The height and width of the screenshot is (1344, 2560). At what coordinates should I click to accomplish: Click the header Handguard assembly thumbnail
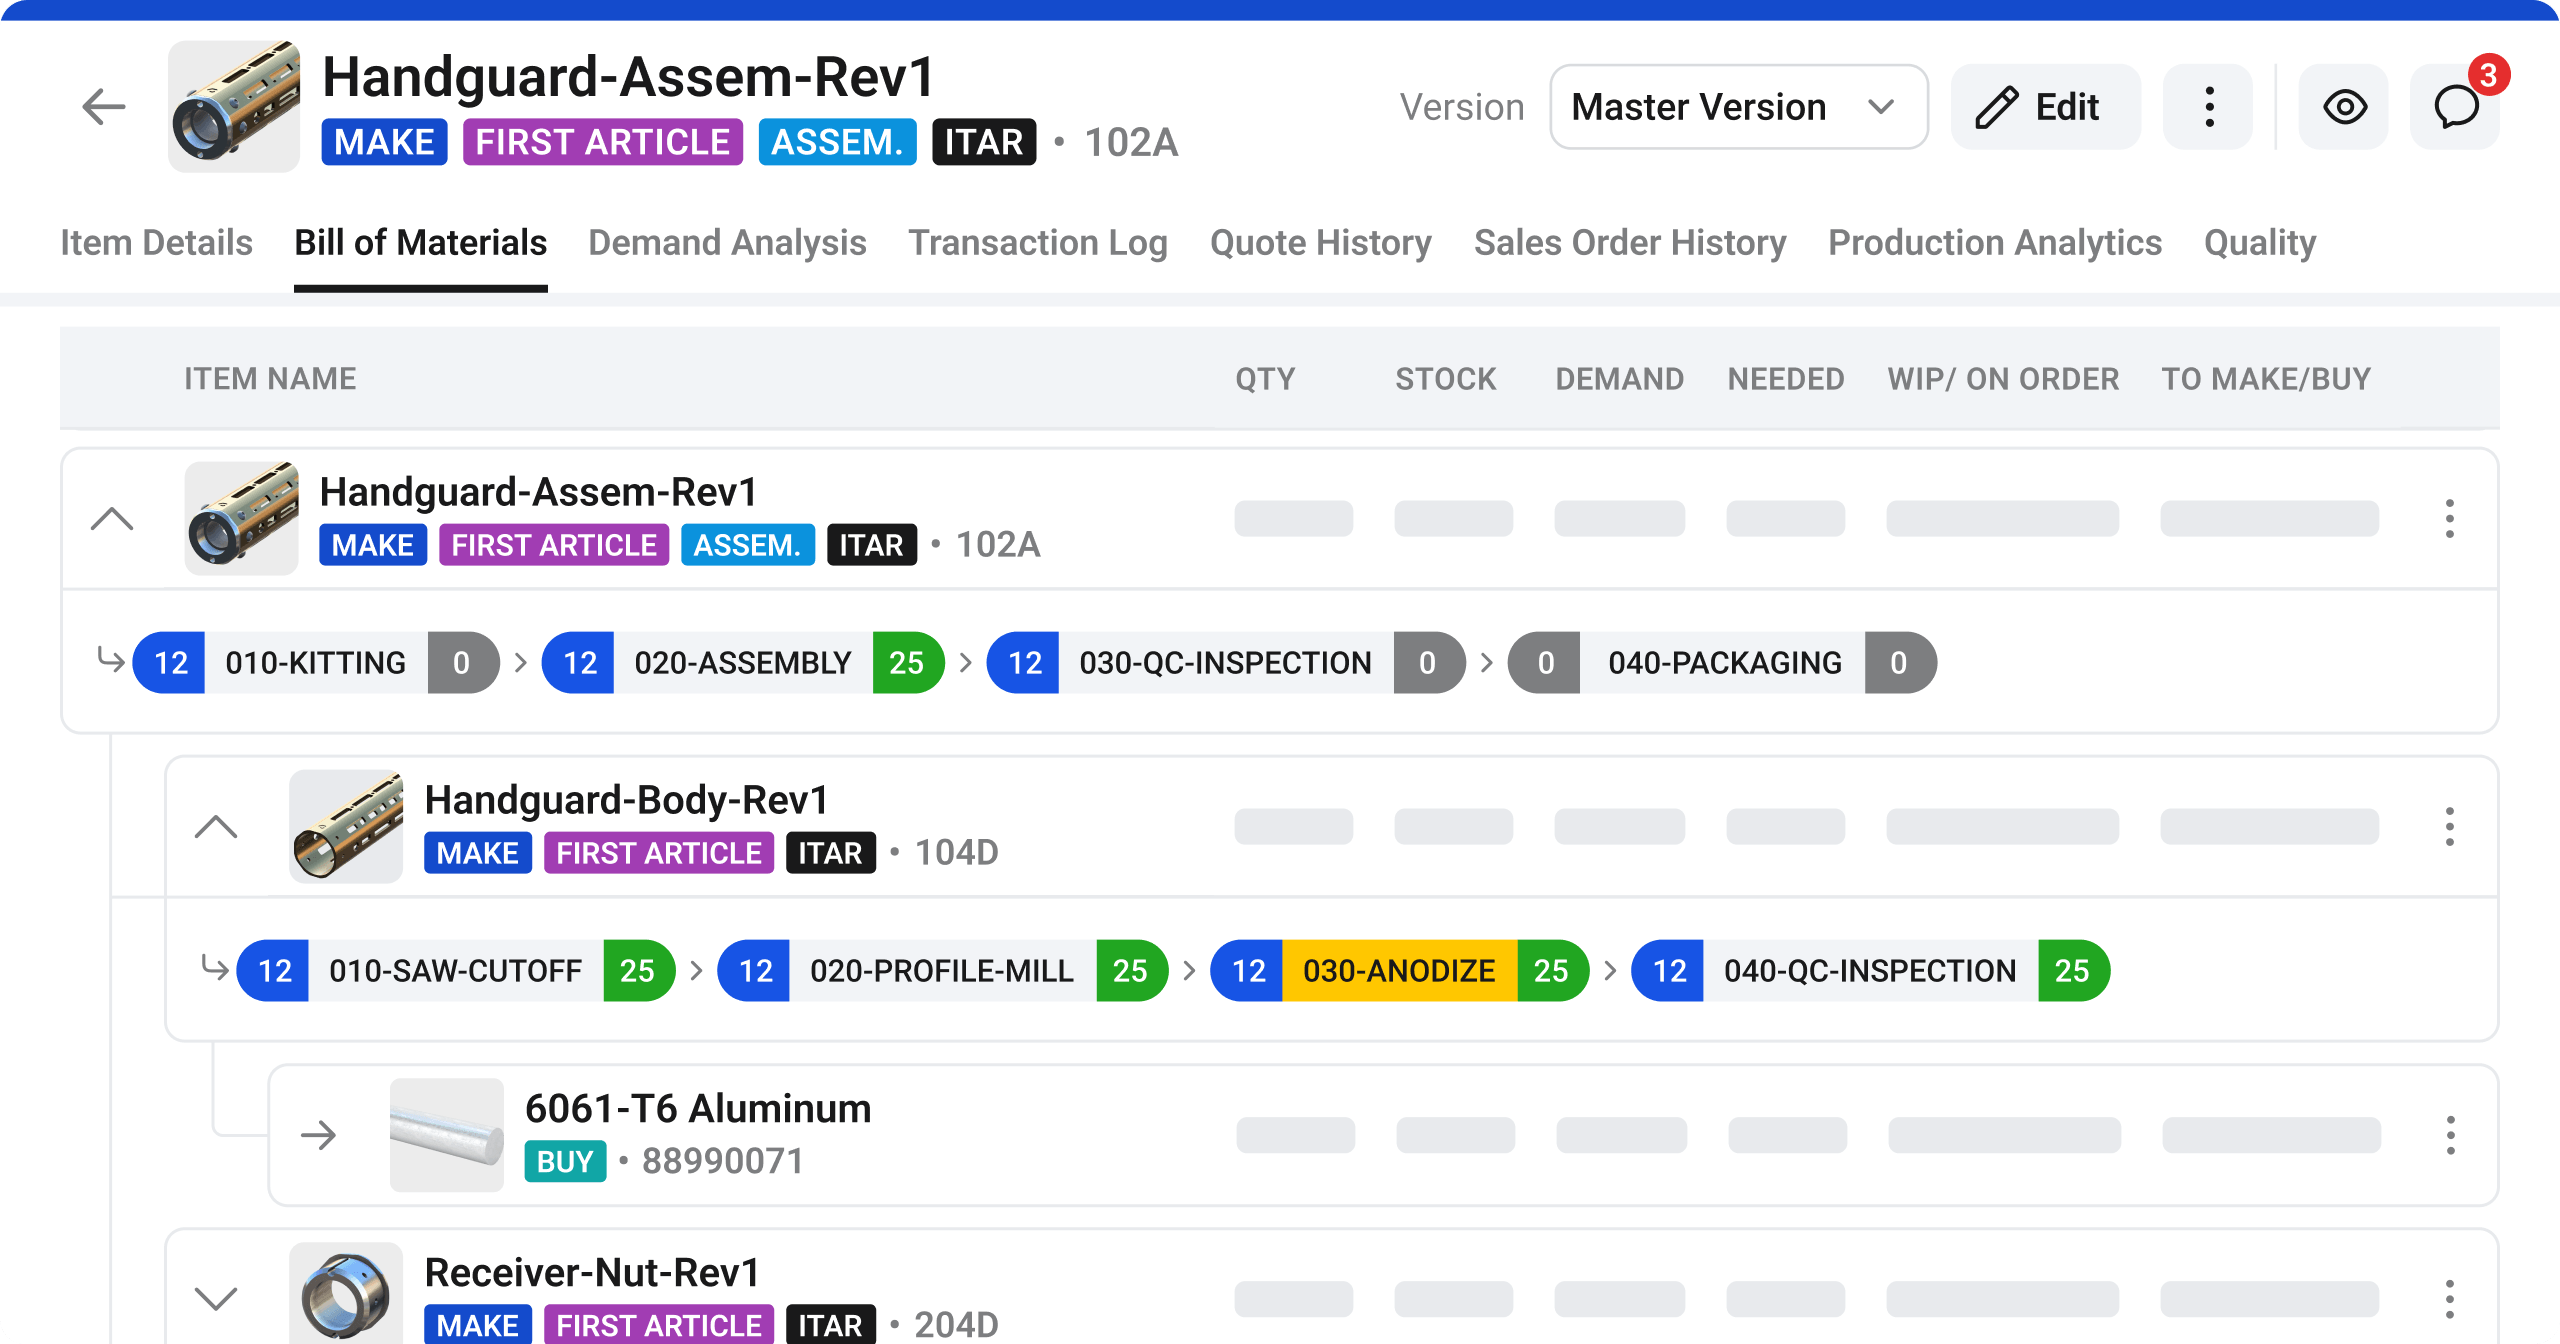[x=234, y=107]
